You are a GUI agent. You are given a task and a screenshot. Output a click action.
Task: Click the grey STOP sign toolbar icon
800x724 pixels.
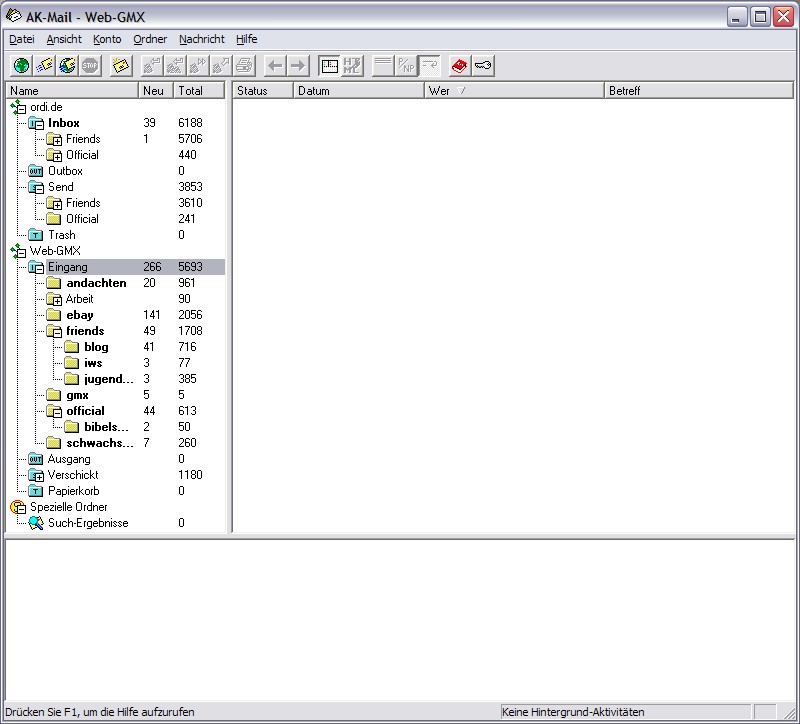click(x=90, y=66)
